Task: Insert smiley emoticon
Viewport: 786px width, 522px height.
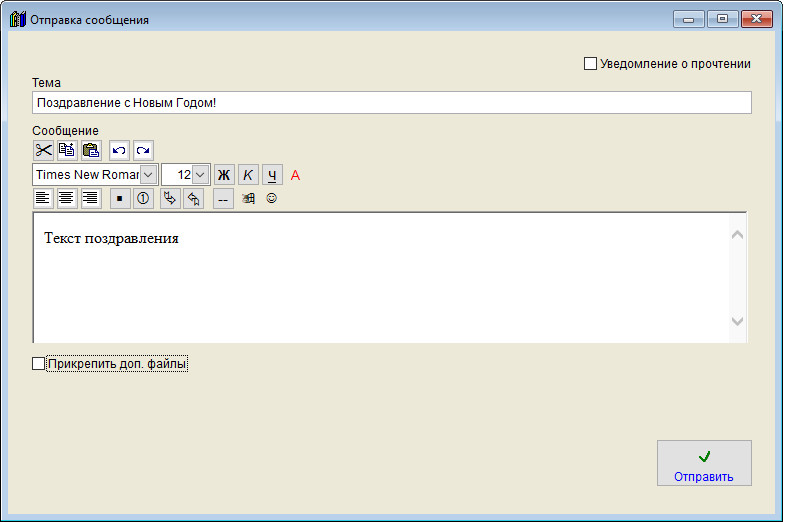Action: [x=272, y=198]
